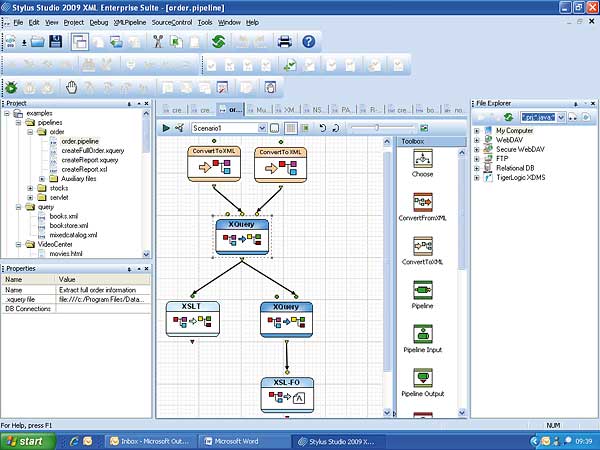This screenshot has height=450, width=600.
Task: Click the green refresh icon in File Explorer
Action: click(508, 117)
